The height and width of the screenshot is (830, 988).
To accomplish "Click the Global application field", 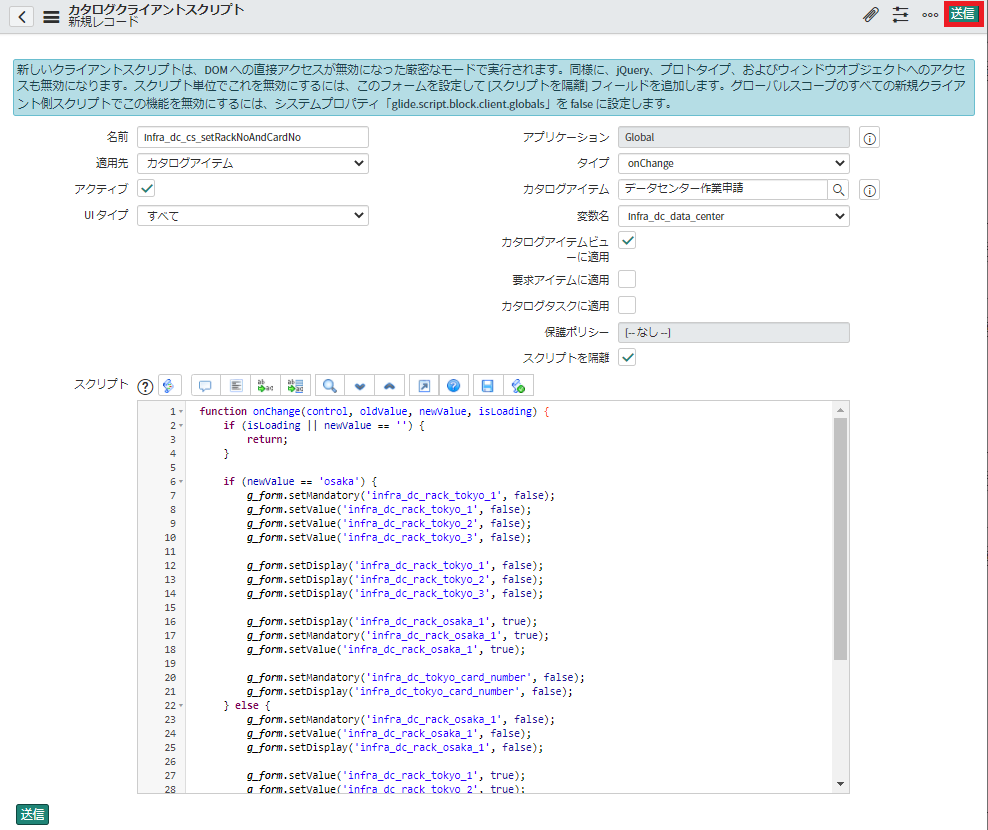I will (x=733, y=137).
